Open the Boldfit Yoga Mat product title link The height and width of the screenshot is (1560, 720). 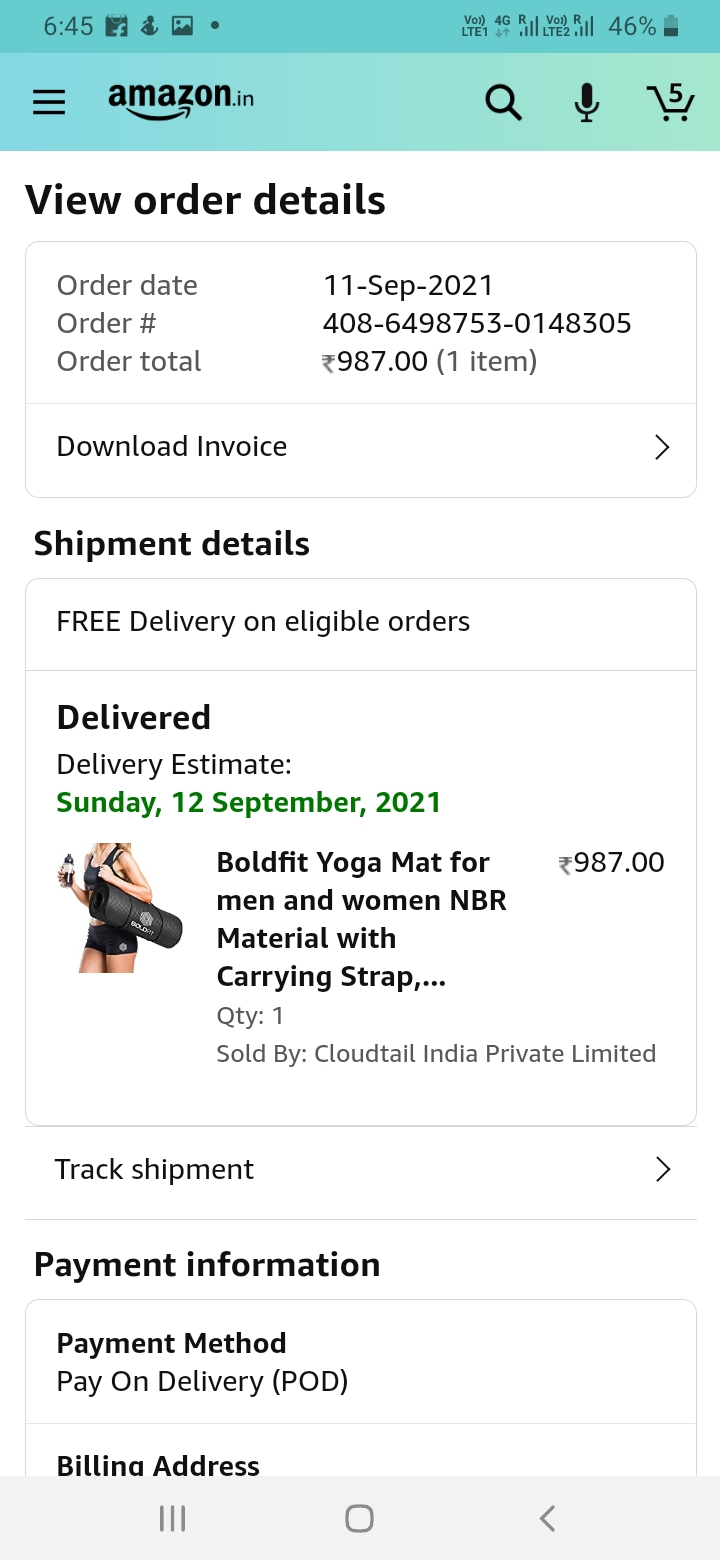(x=361, y=919)
